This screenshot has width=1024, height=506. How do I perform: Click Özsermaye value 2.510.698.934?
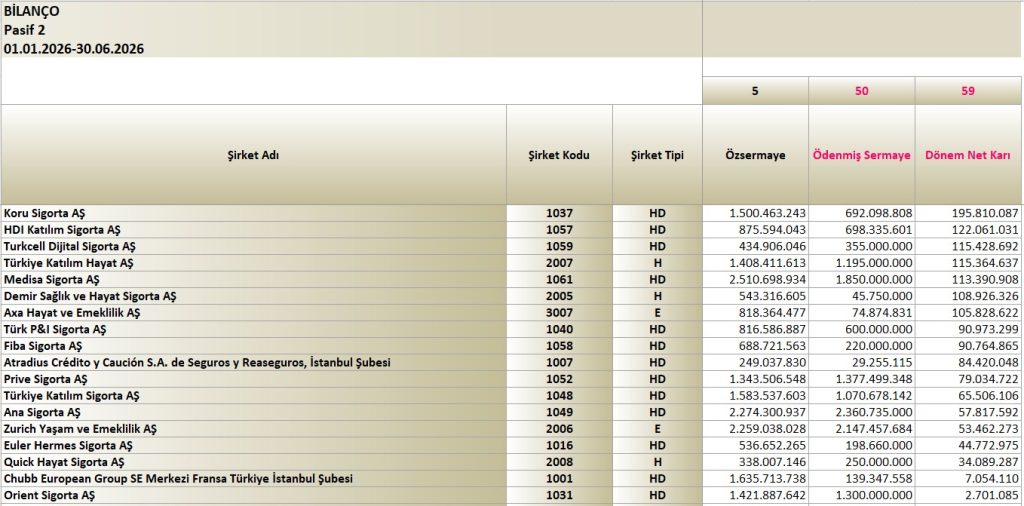[756, 279]
